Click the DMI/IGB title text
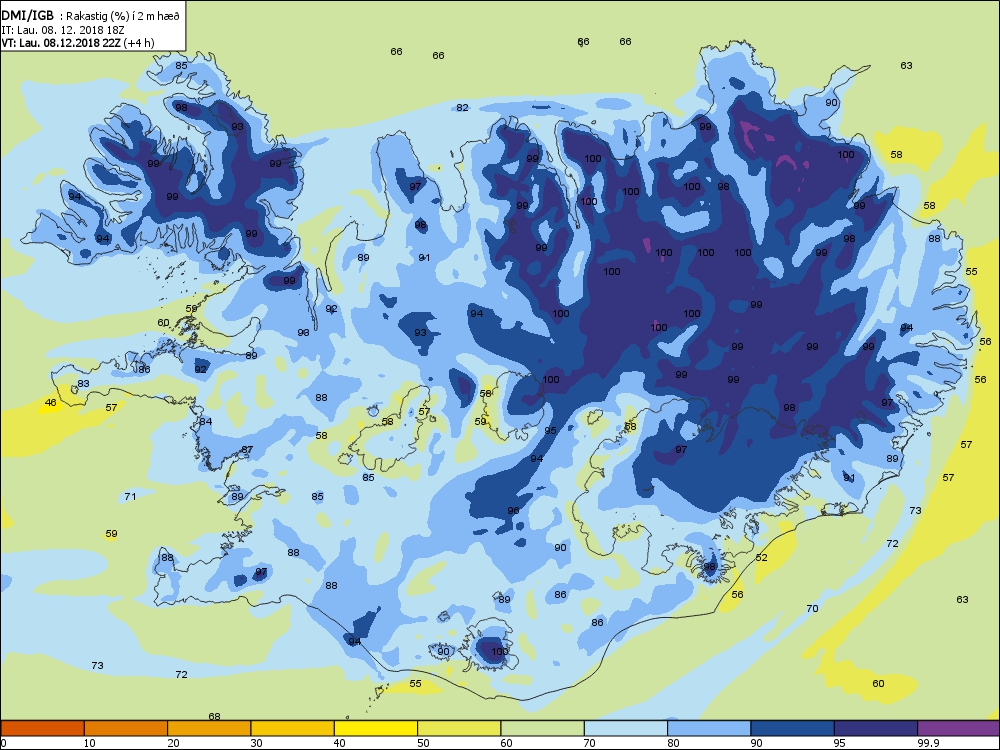The width and height of the screenshot is (1000, 750). tap(27, 16)
